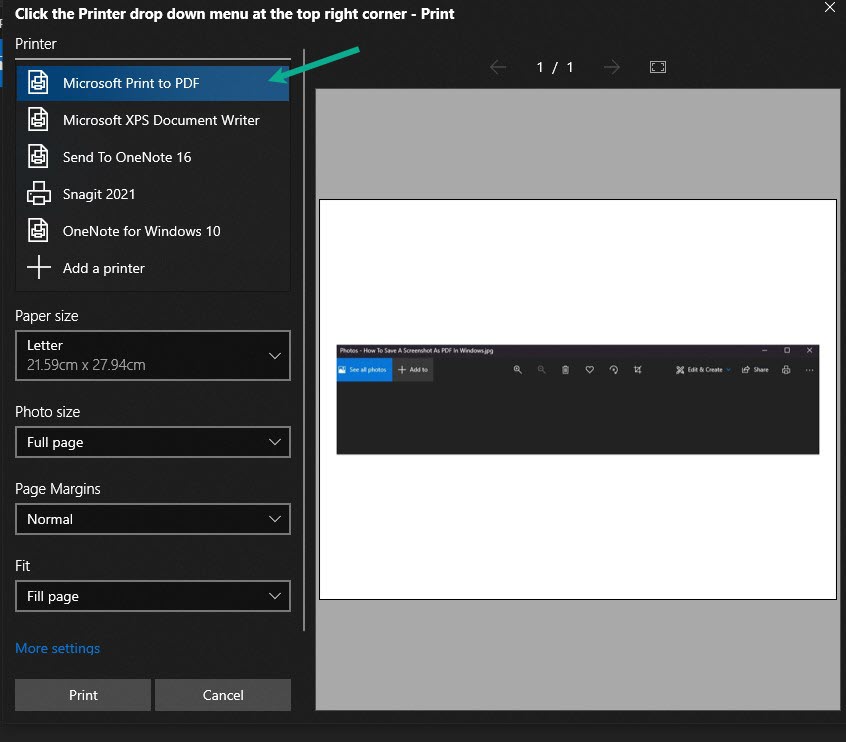Click the 1 / 1 page indicator
This screenshot has height=742, width=846.
pos(554,67)
